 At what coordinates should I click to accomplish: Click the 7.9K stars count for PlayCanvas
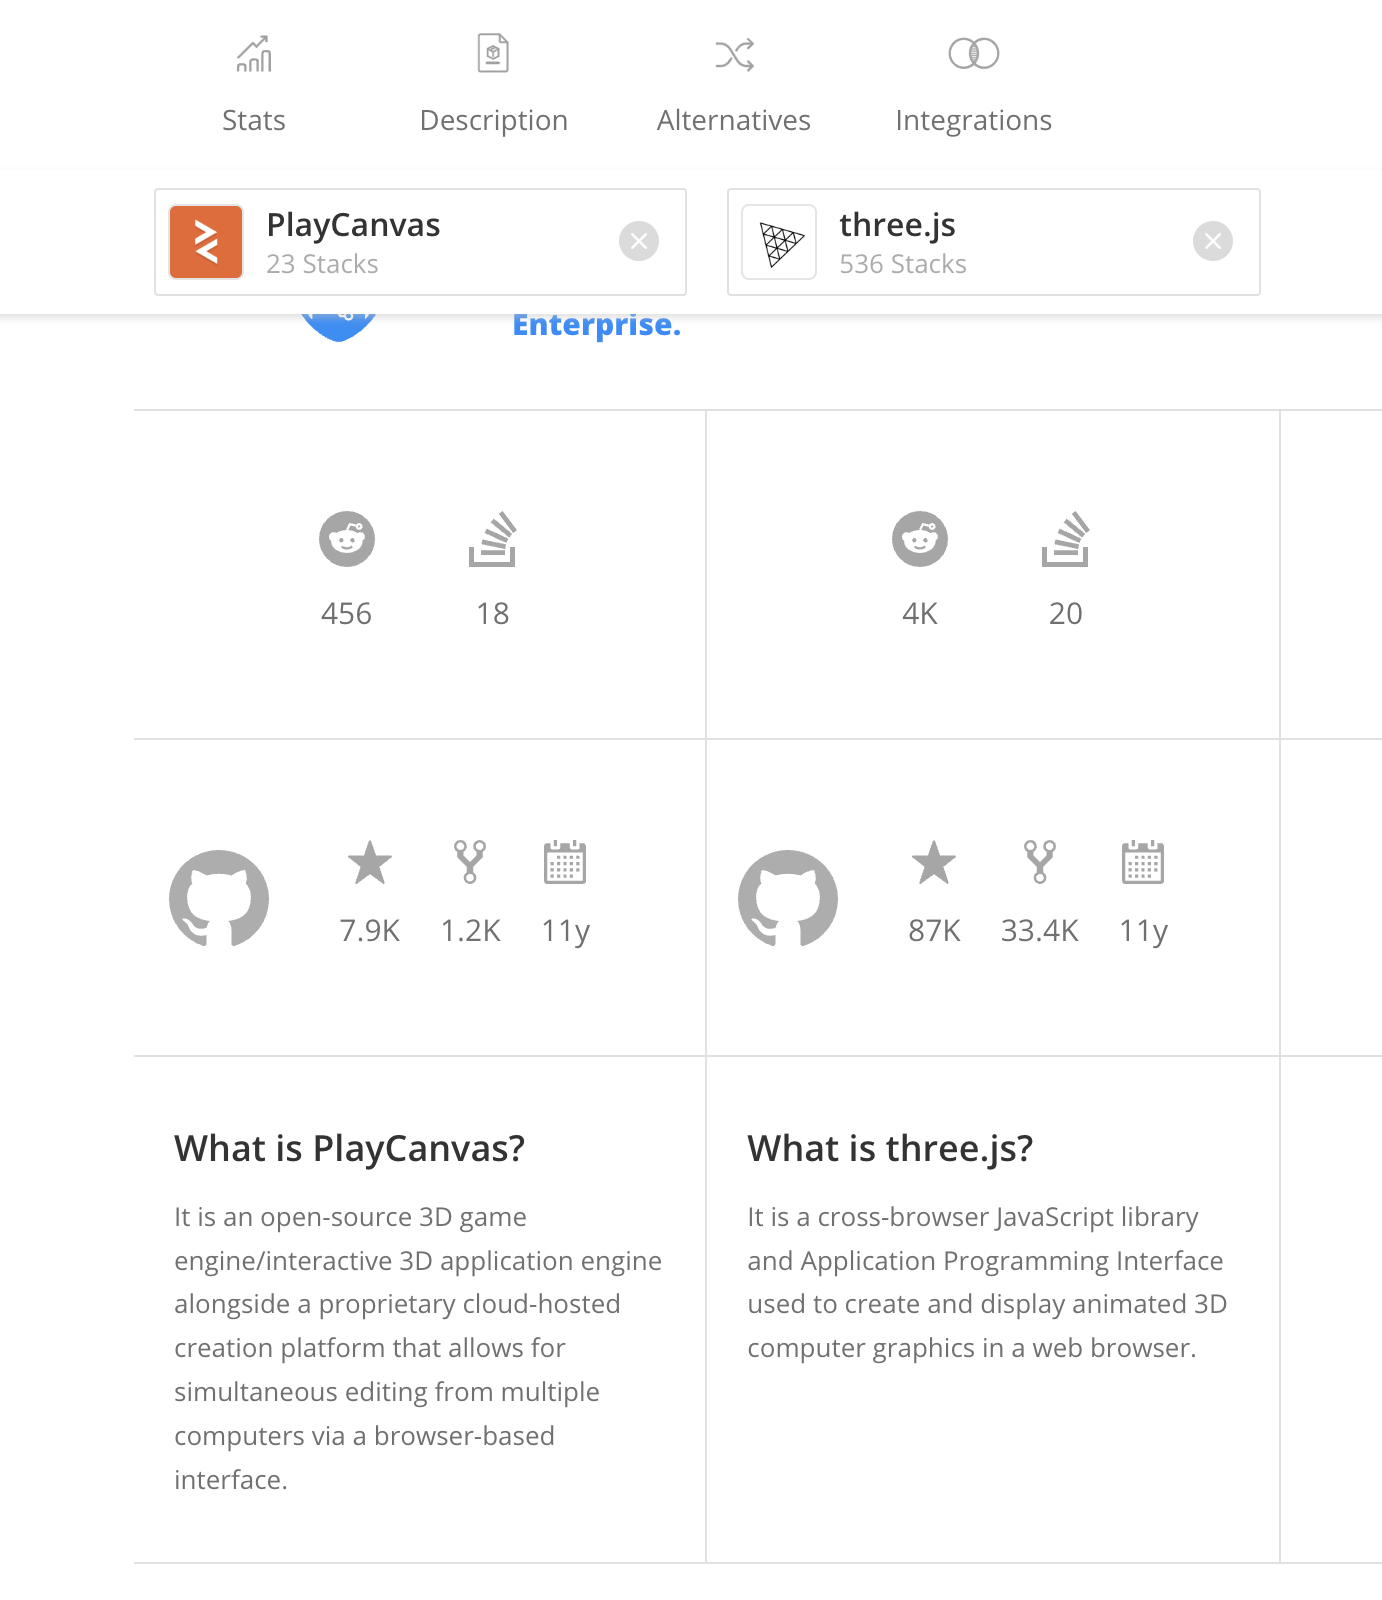370,930
